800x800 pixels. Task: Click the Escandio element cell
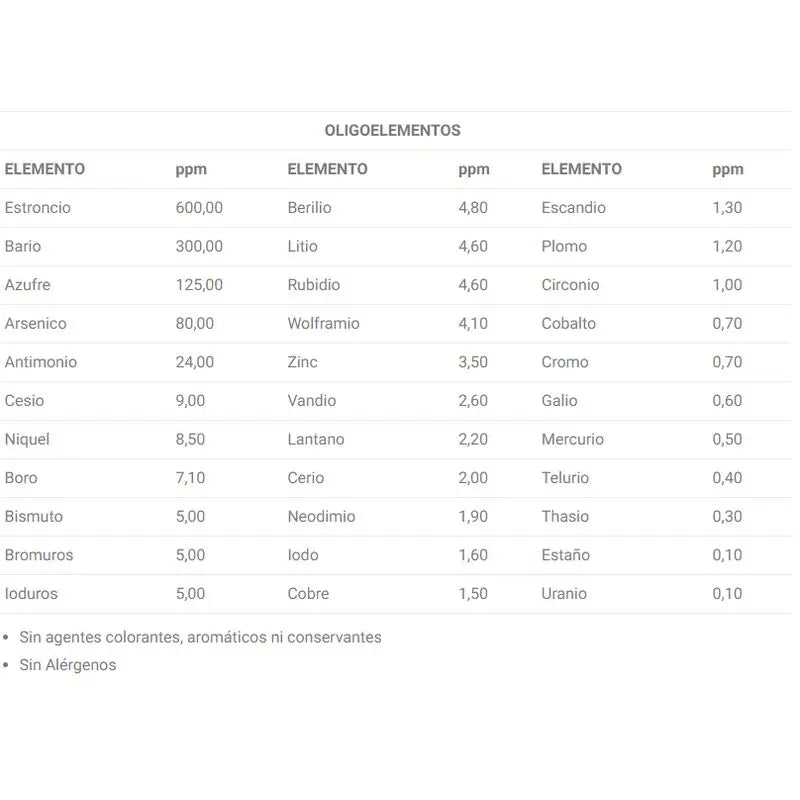pos(573,208)
